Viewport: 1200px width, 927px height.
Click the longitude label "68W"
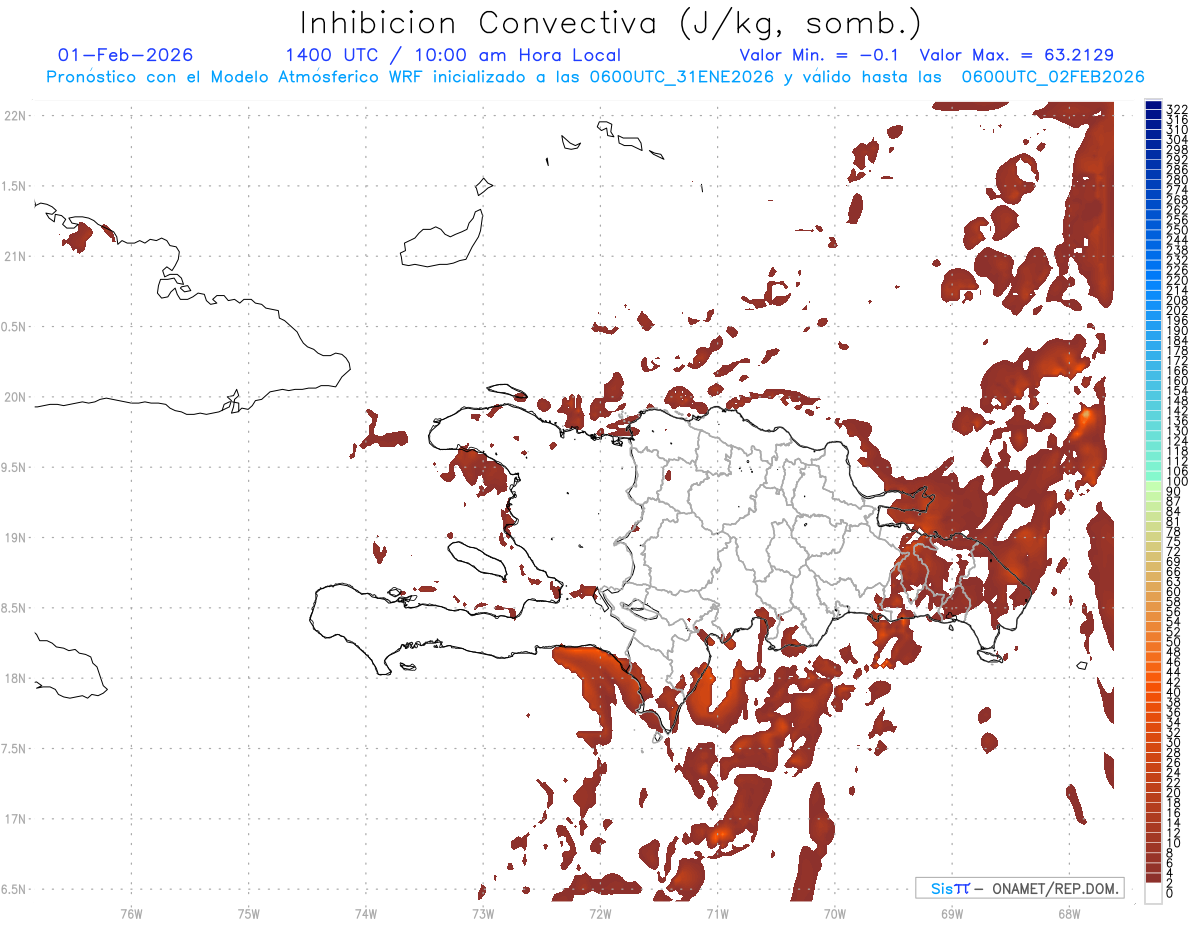1069,913
